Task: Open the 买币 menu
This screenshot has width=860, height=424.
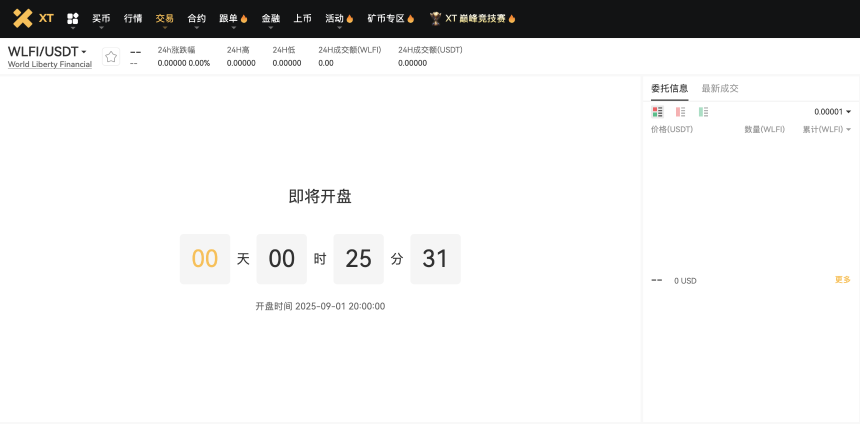Action: (x=101, y=18)
